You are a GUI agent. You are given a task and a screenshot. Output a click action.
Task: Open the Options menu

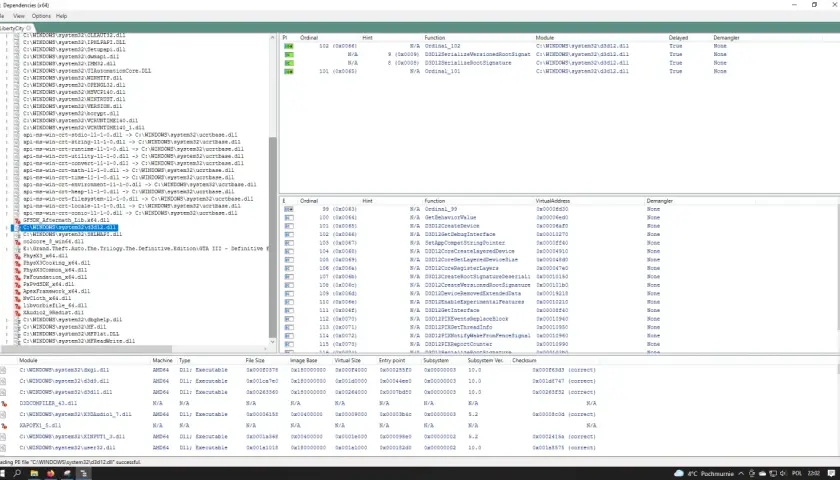41,16
